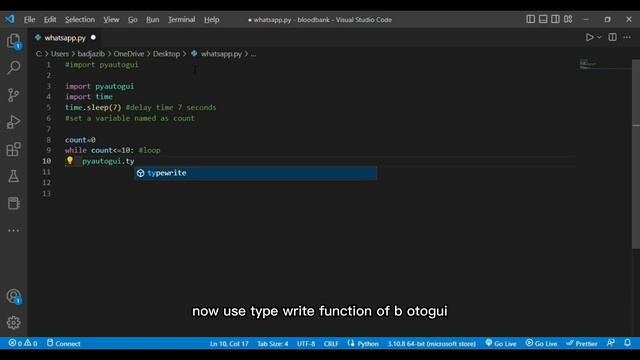
Task: Click the Users breadcrumb segment
Action: [60, 54]
